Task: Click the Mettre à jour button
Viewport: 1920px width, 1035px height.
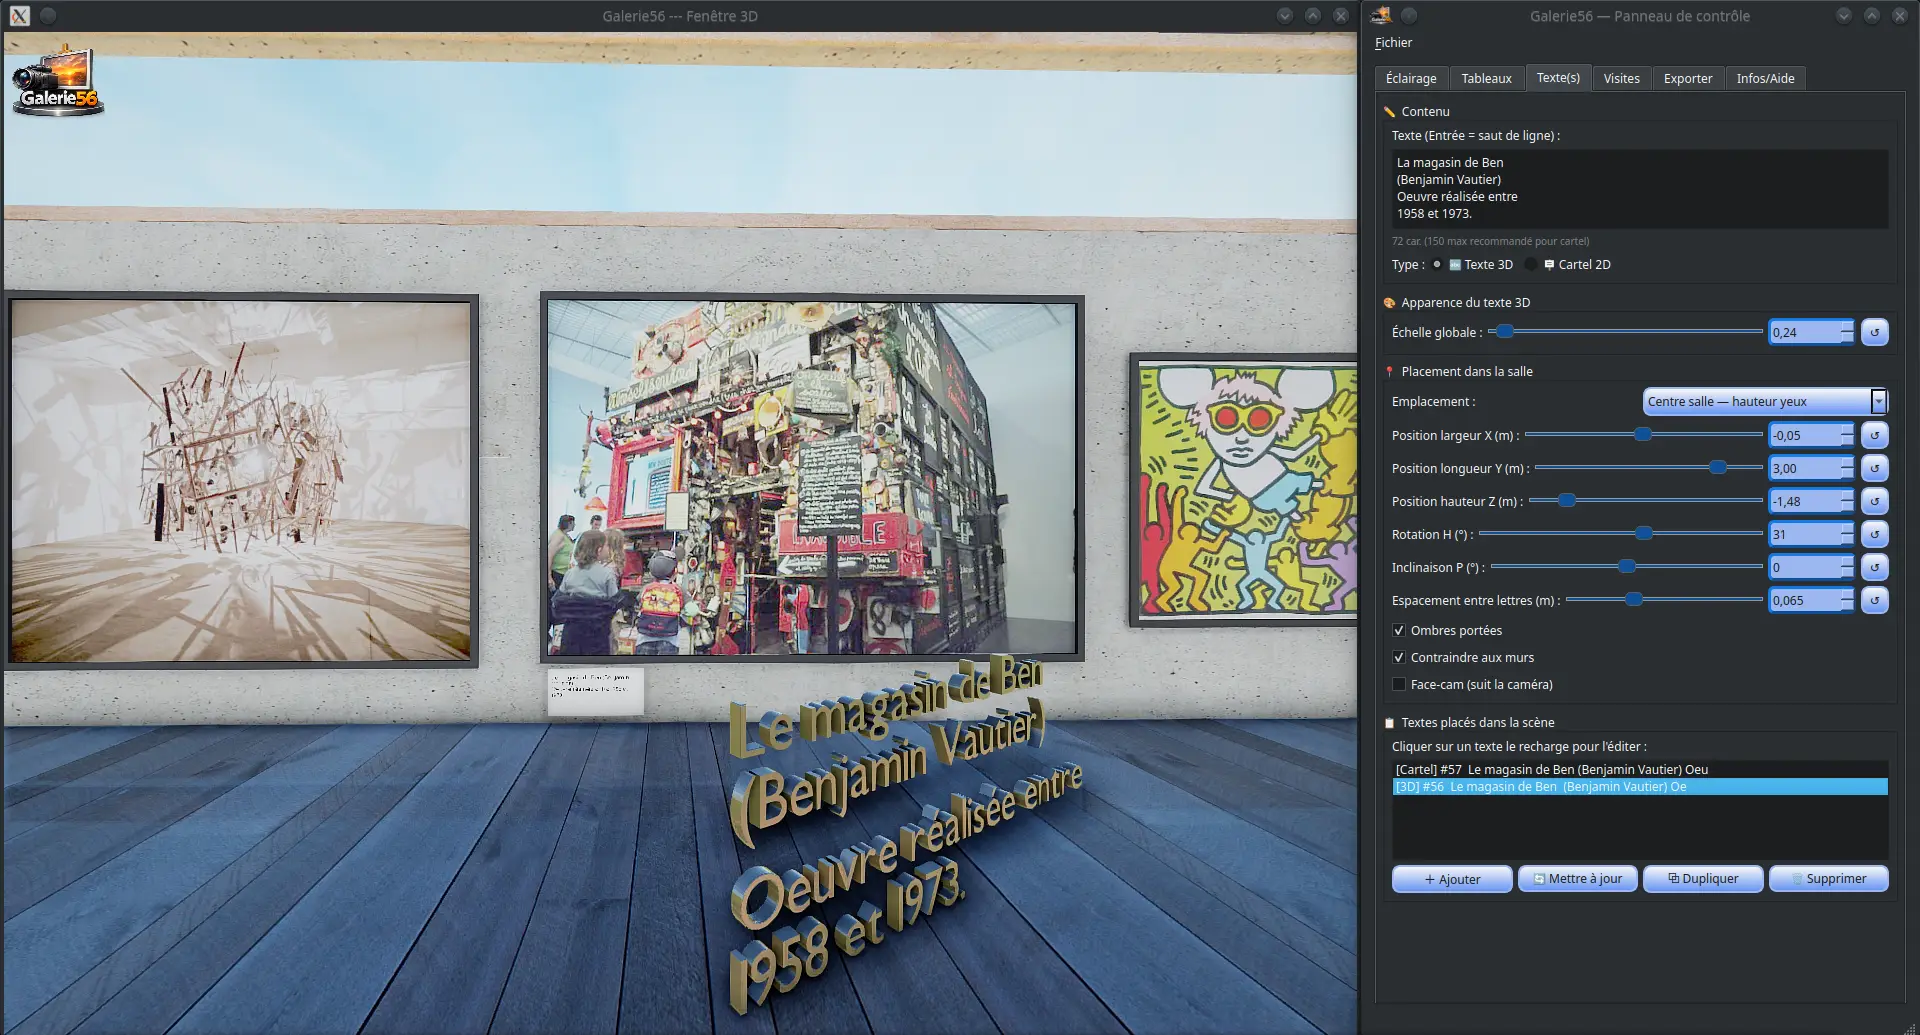Action: click(x=1577, y=879)
